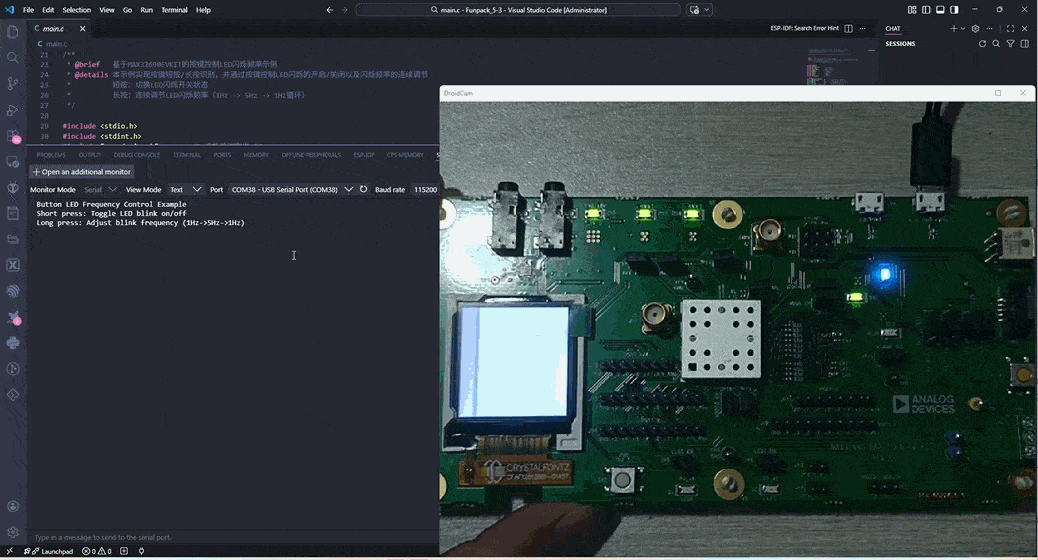Open the Explorer view in activity bar

pyautogui.click(x=13, y=32)
